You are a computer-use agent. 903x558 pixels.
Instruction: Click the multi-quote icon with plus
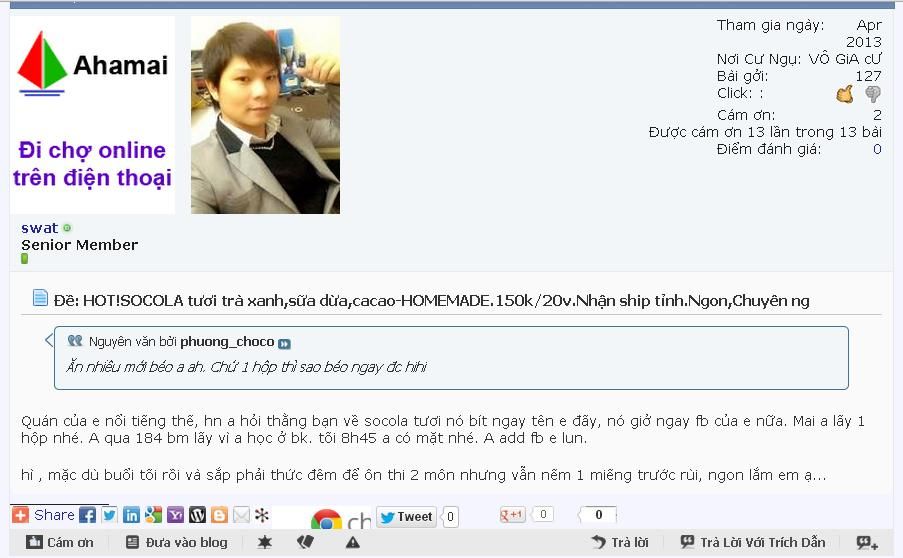click(x=867, y=542)
